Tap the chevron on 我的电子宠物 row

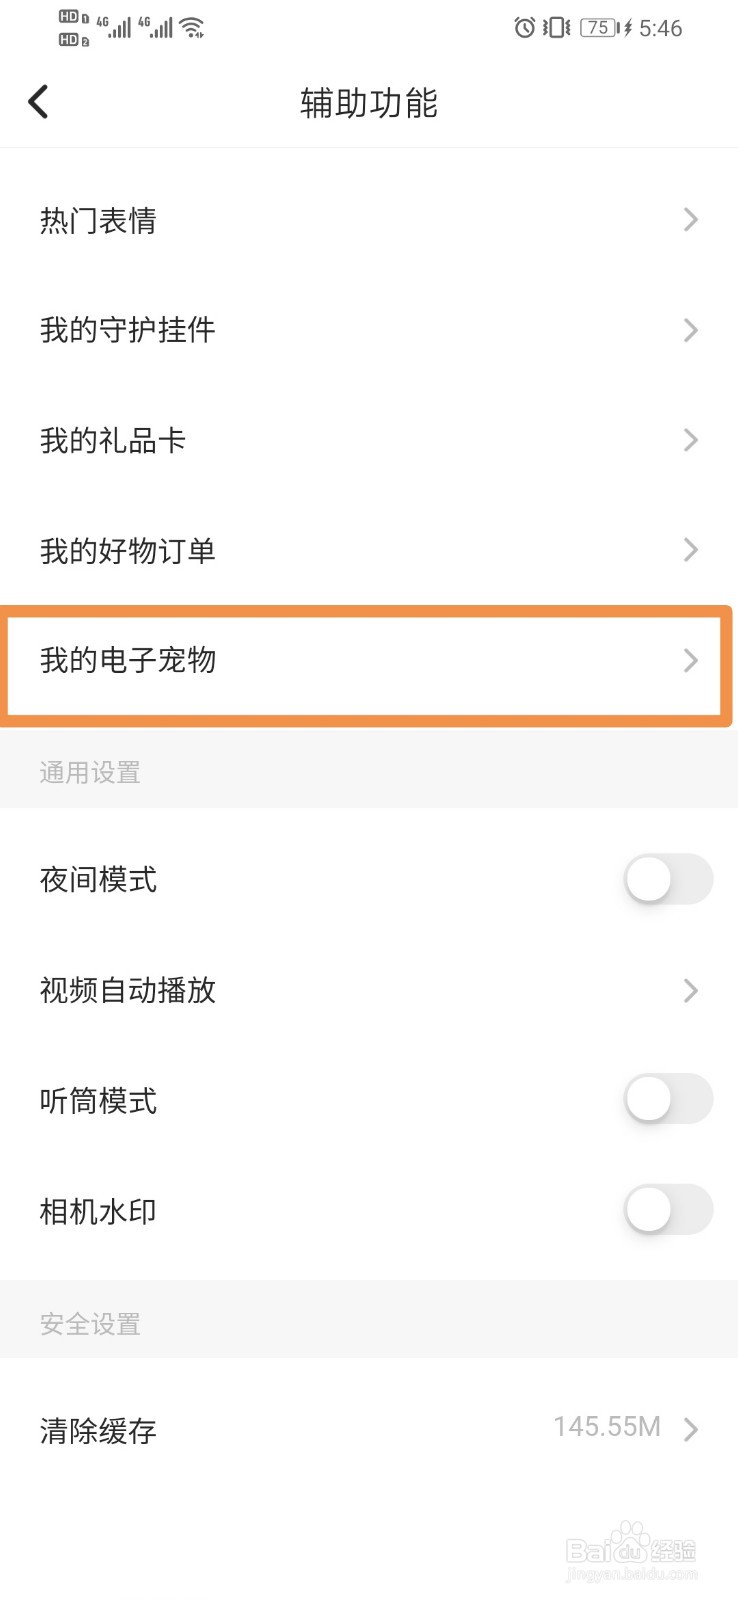pyautogui.click(x=690, y=660)
